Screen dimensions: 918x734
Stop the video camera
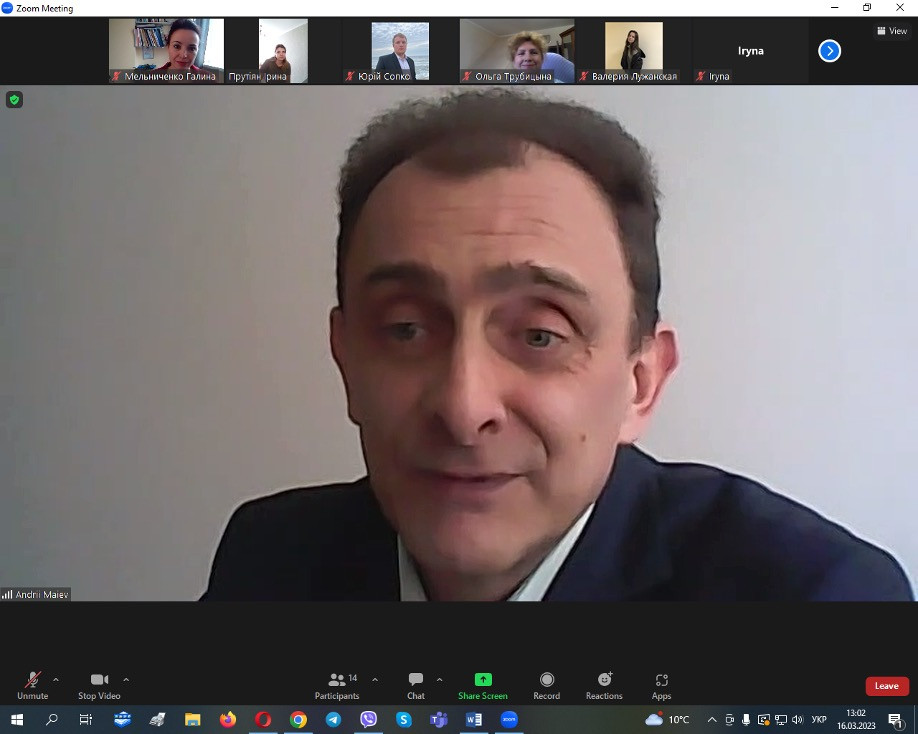point(99,685)
